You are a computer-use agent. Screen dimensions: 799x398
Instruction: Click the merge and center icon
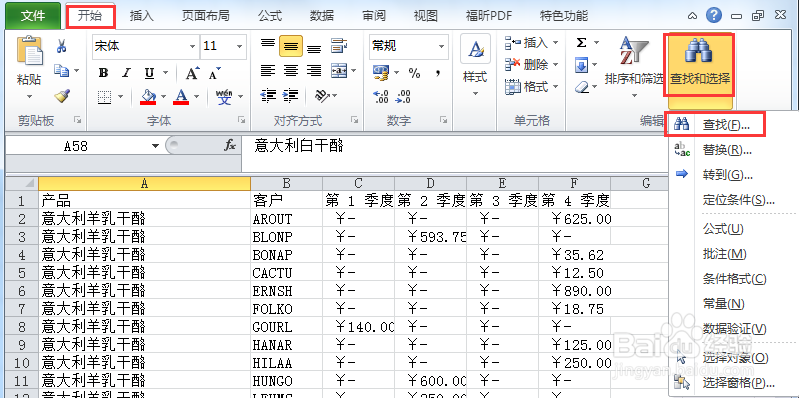[339, 70]
